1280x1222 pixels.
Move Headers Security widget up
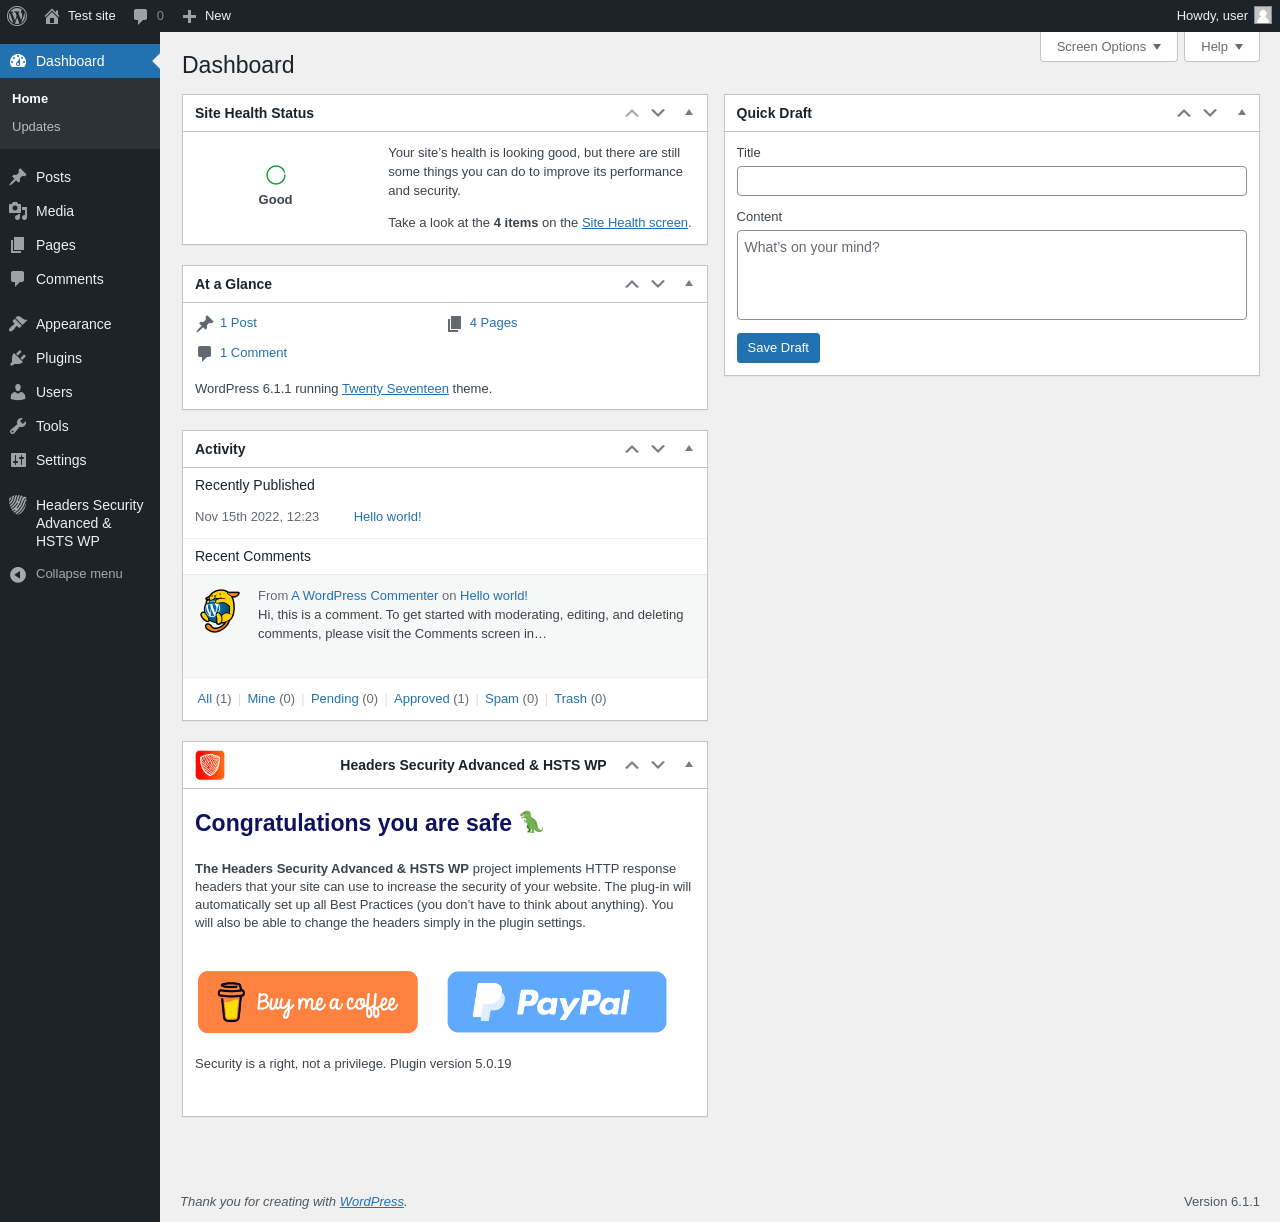(632, 765)
